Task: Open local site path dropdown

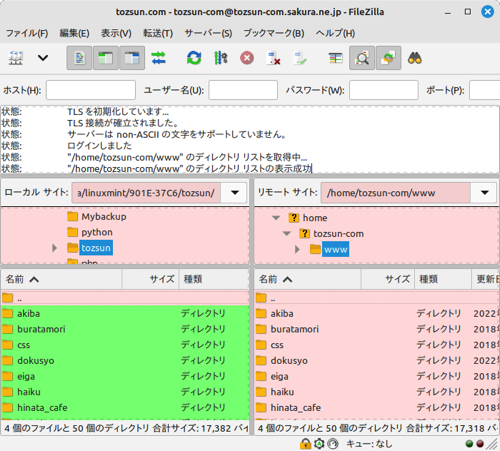Action: [235, 193]
